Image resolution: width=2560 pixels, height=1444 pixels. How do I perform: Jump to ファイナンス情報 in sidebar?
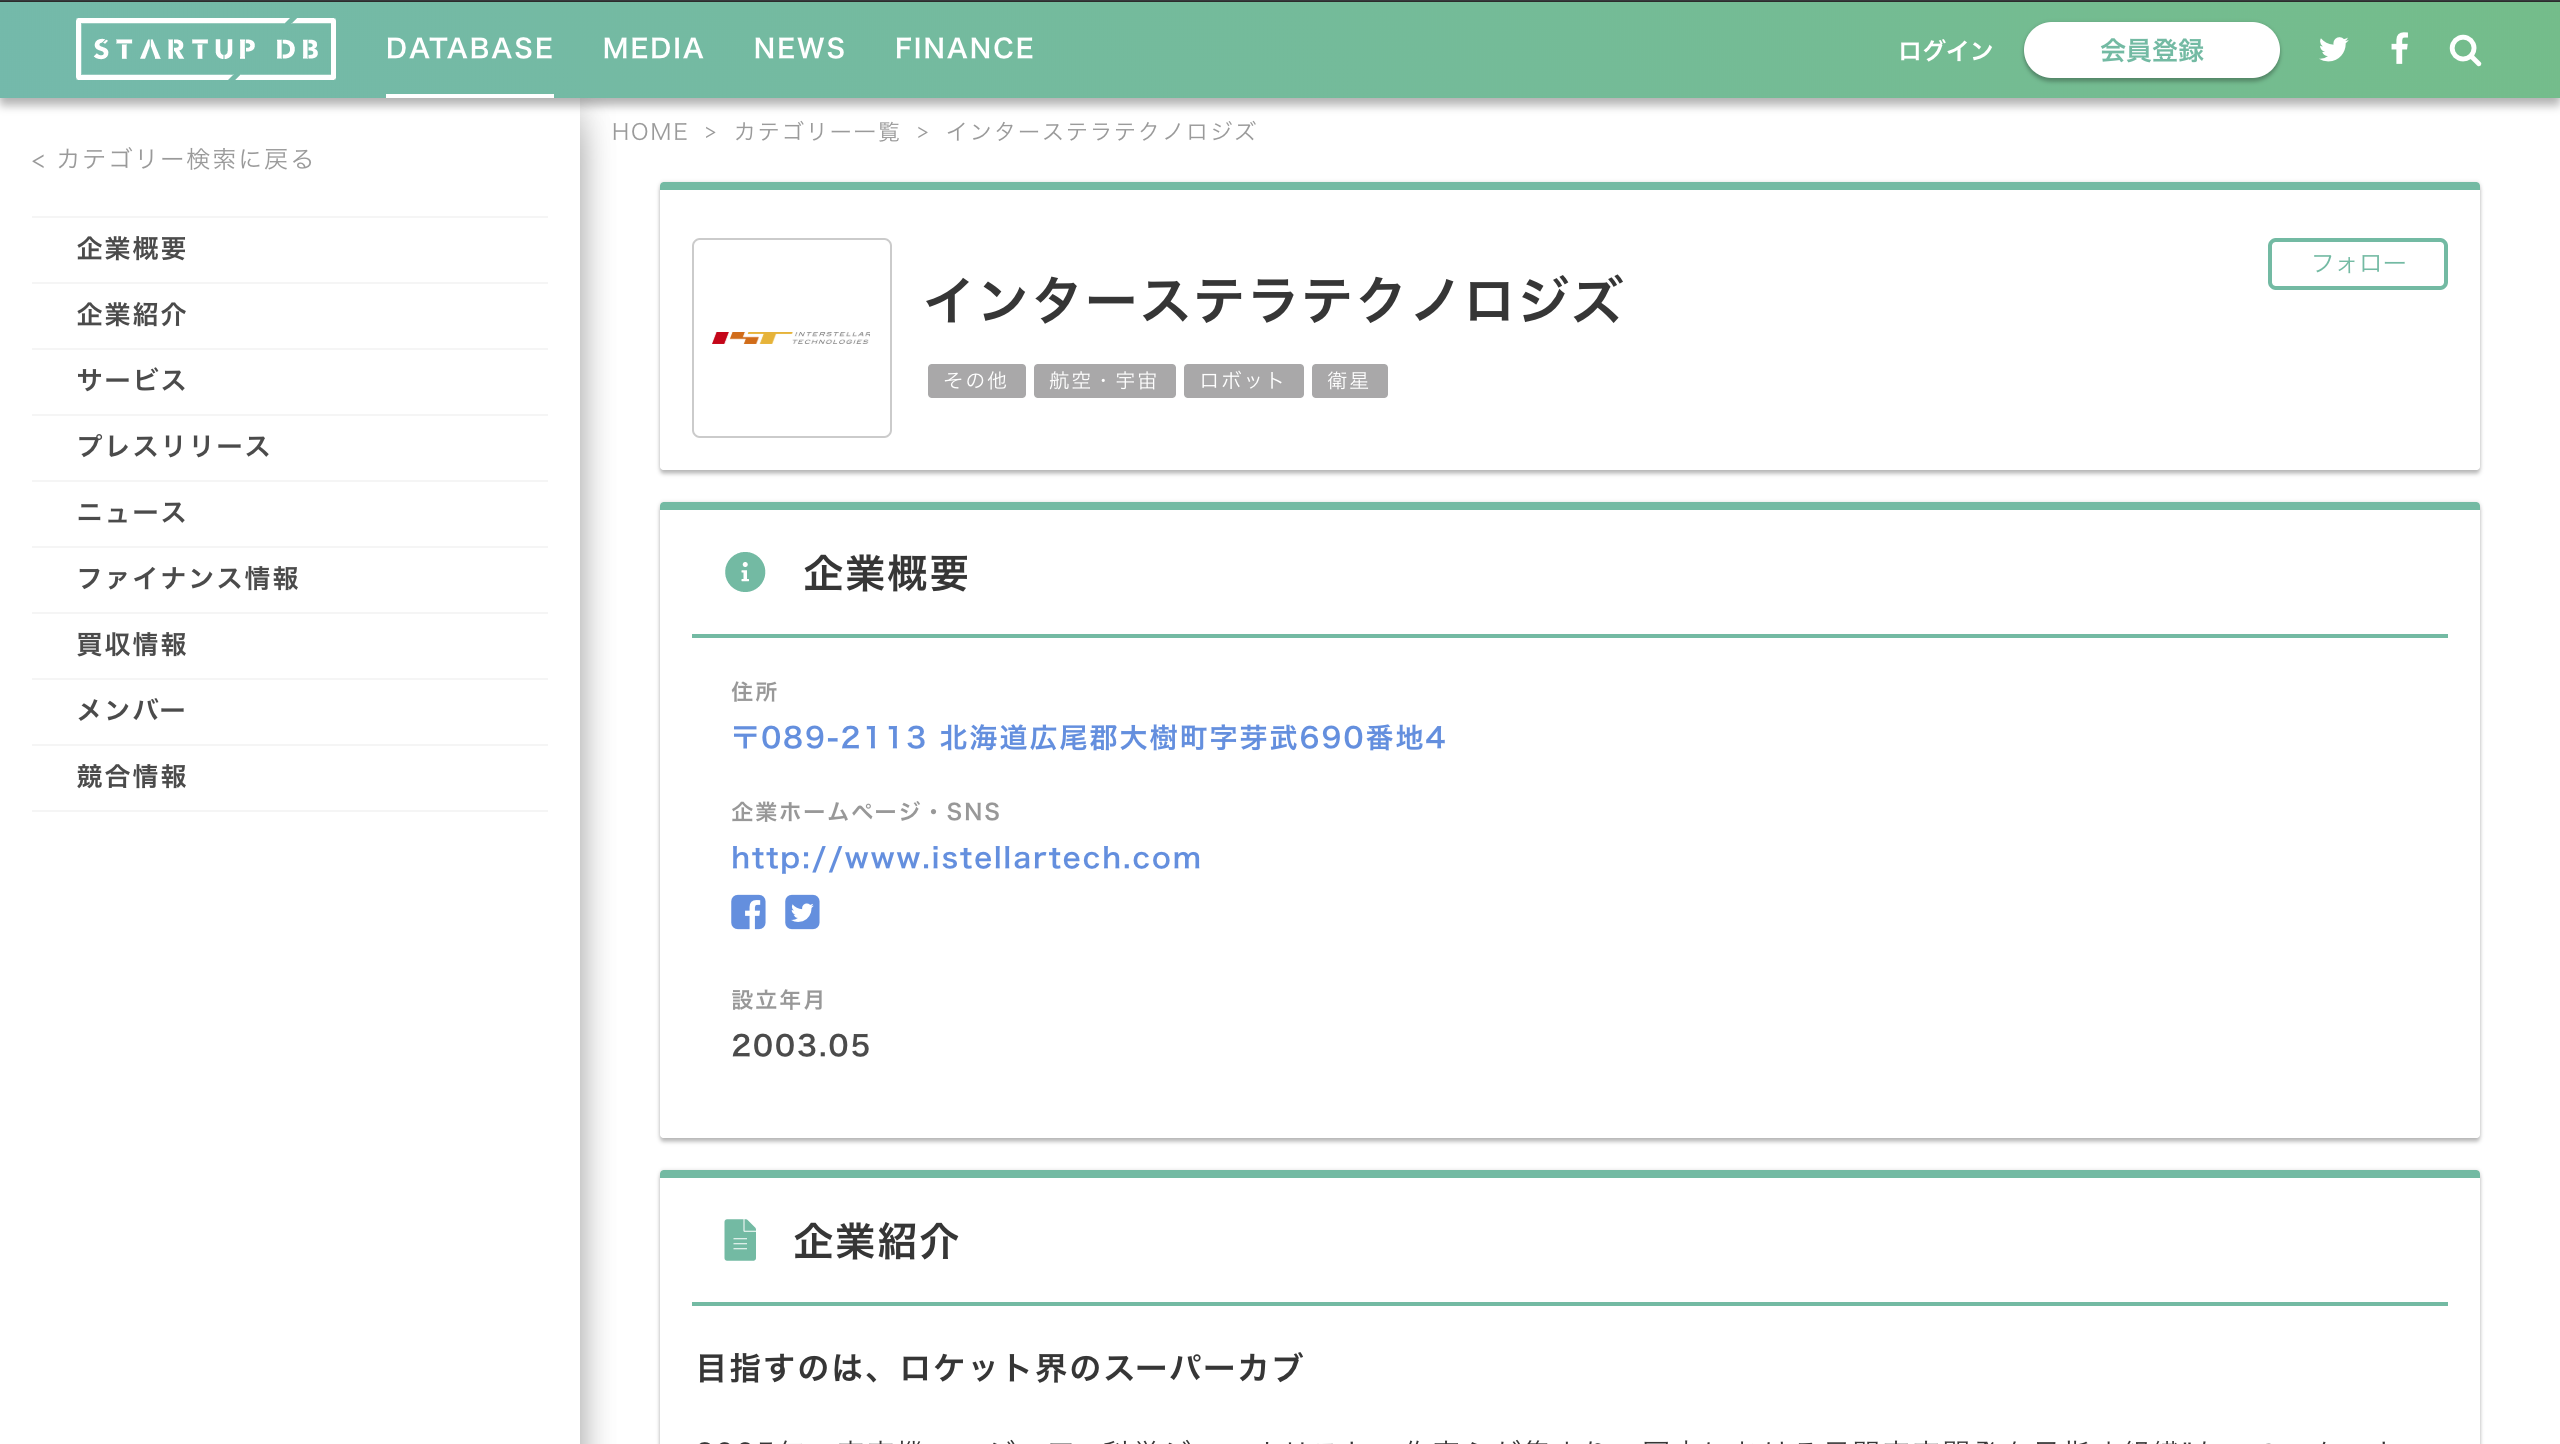188,578
